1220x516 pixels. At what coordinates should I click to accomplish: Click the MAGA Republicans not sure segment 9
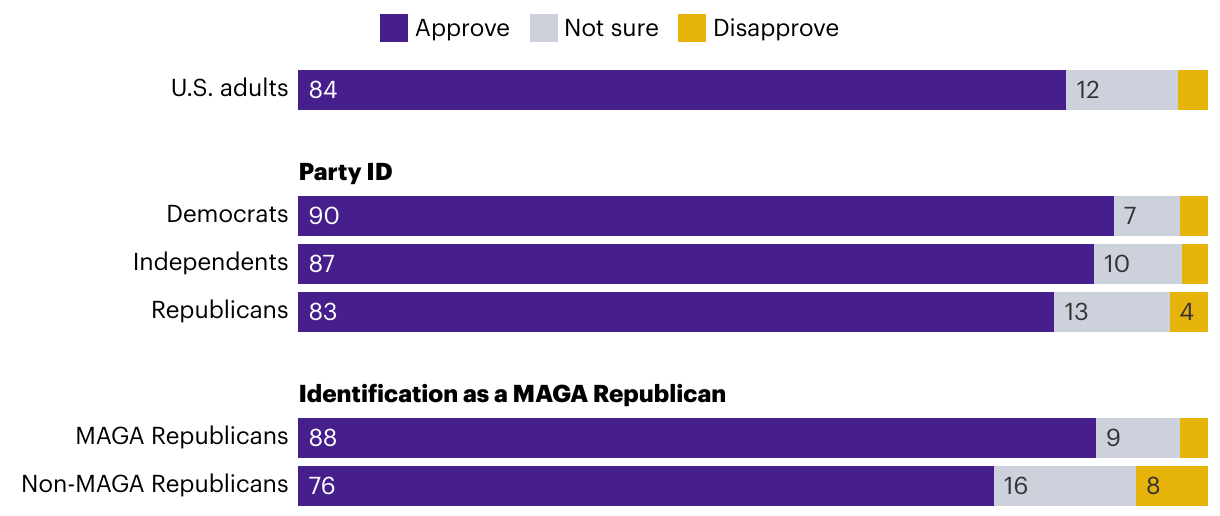pos(1138,438)
